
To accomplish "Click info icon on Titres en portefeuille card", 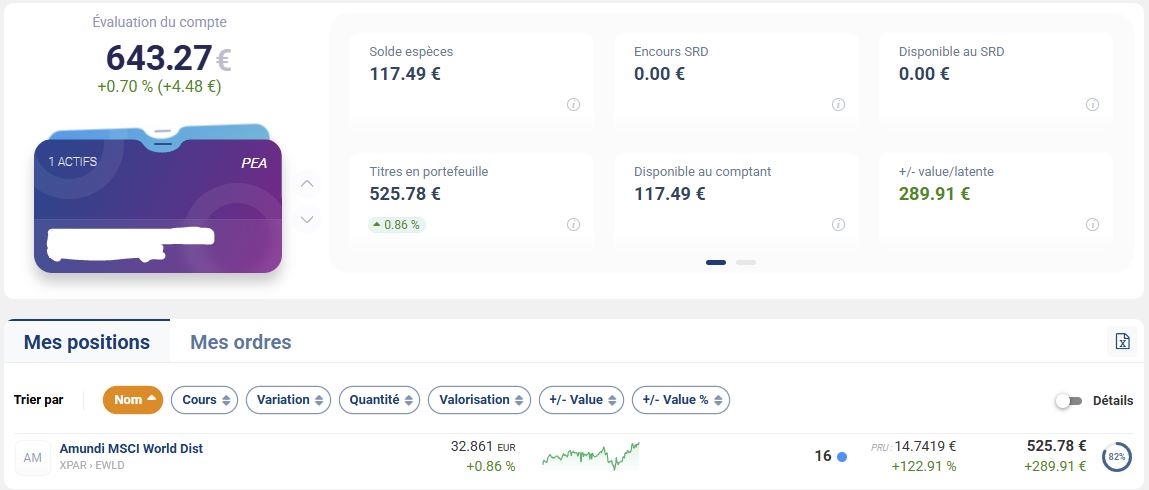I will click(574, 225).
